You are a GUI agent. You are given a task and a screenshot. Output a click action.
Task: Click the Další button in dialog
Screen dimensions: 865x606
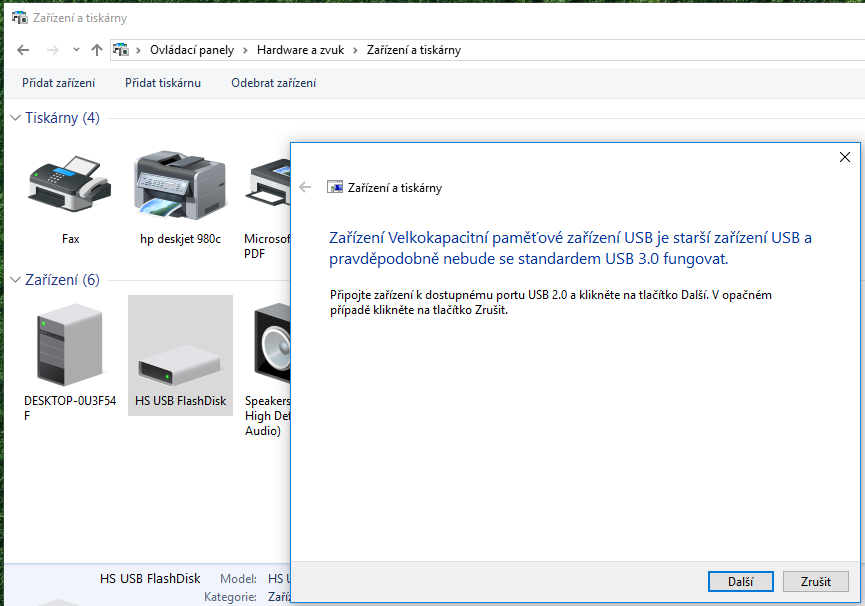(x=740, y=581)
